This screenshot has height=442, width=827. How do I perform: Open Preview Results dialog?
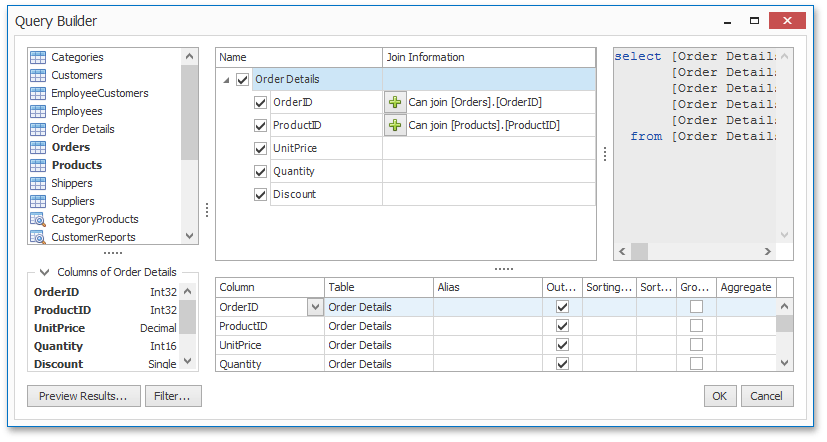[x=84, y=396]
